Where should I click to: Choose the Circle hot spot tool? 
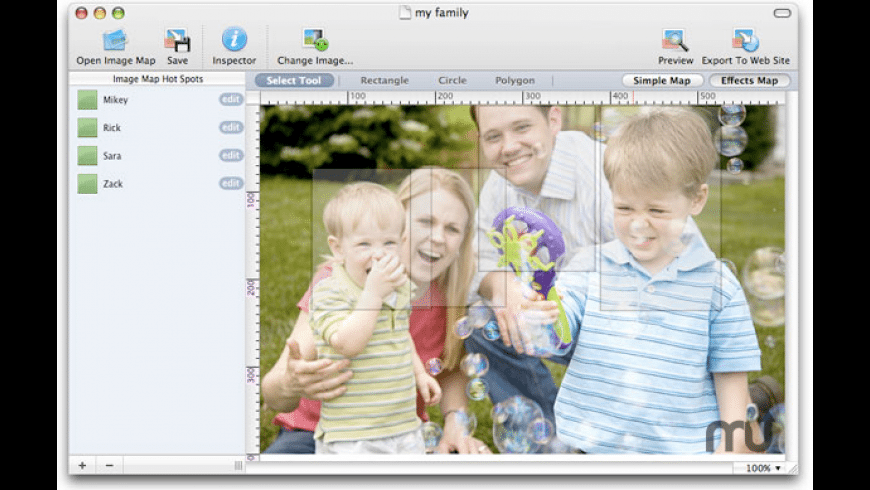(x=452, y=80)
